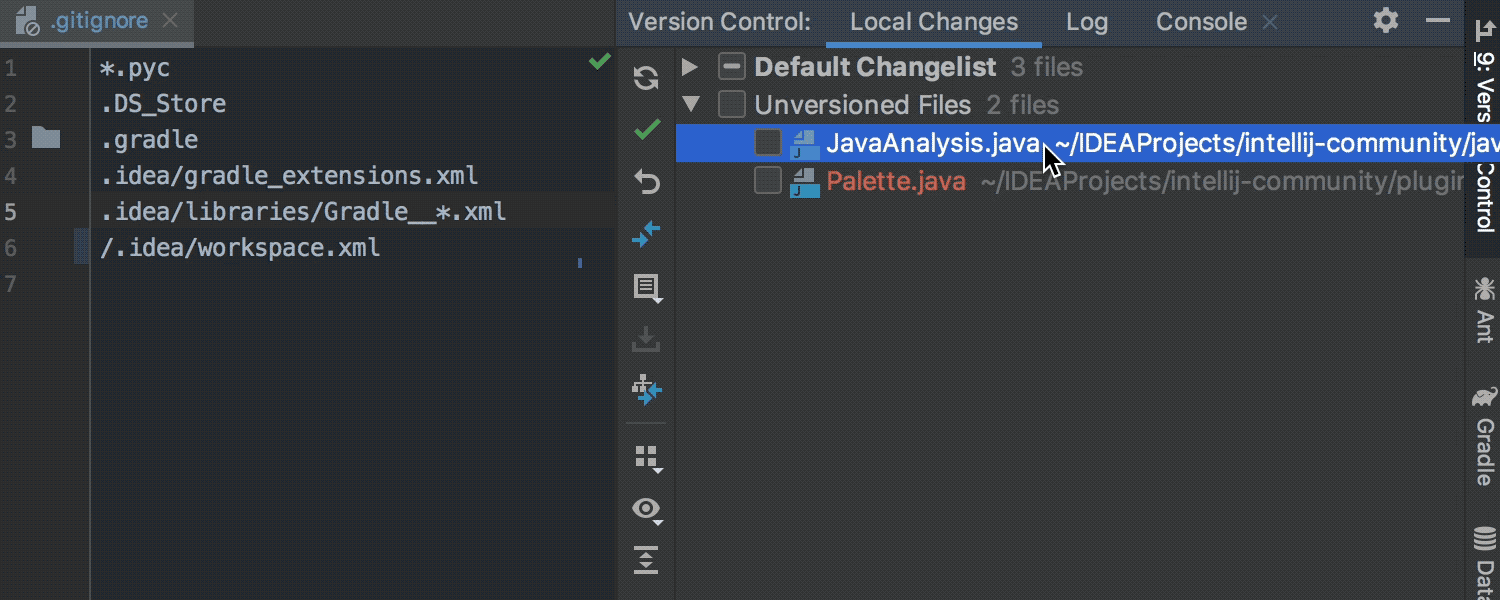Close the .gitignore editor tab
This screenshot has width=1500, height=600.
[x=171, y=21]
